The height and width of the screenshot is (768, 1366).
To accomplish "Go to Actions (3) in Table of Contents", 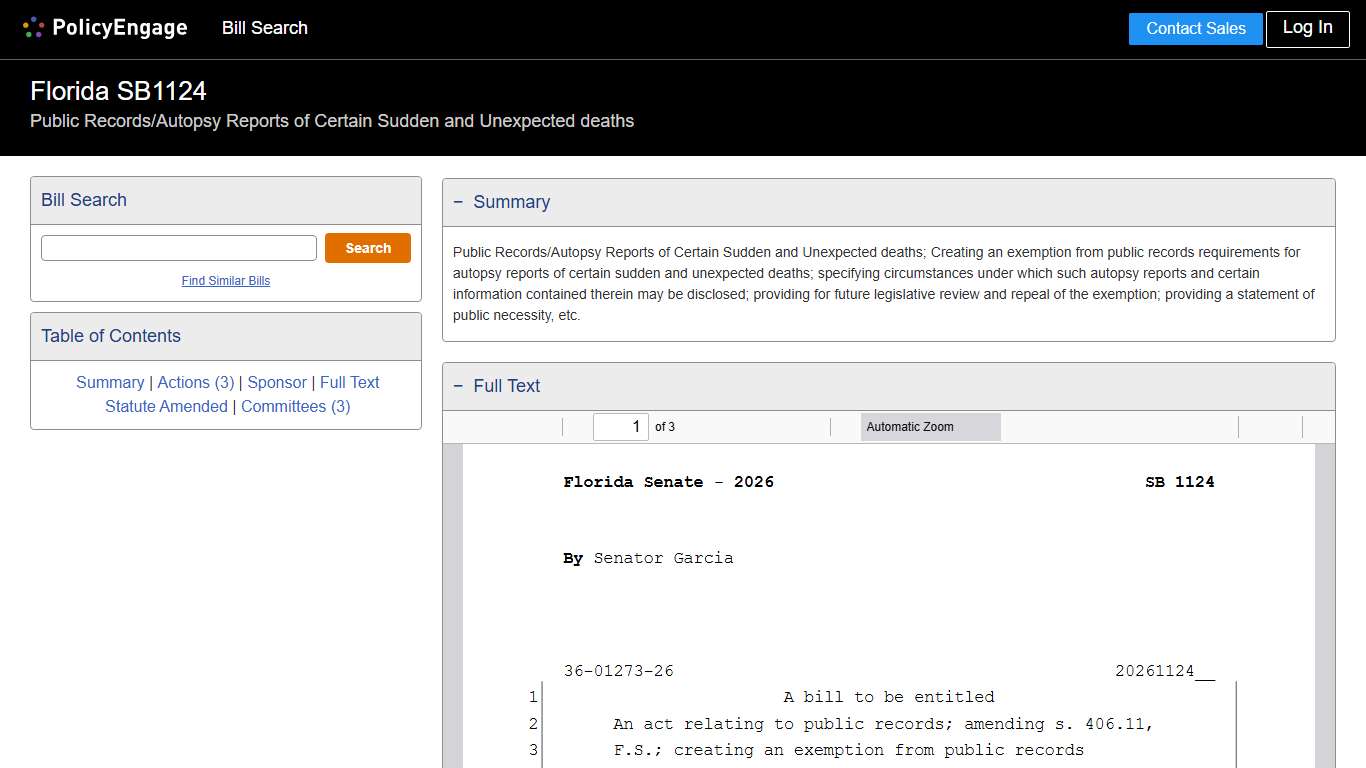I will pos(196,382).
